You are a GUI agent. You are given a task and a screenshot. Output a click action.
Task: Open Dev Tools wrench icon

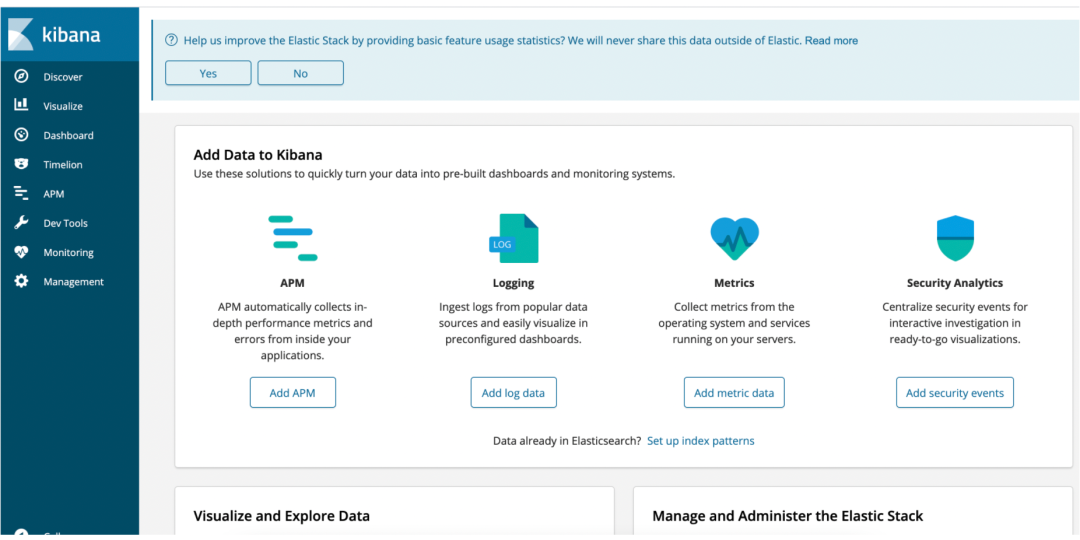pyautogui.click(x=21, y=223)
